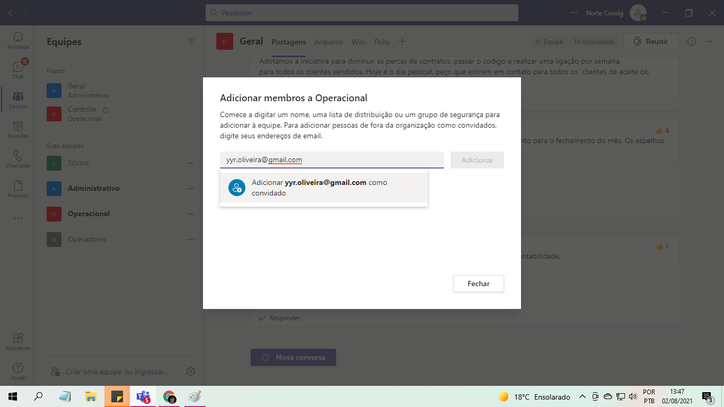
Task: Add a new tab with plus icon
Action: coord(402,42)
